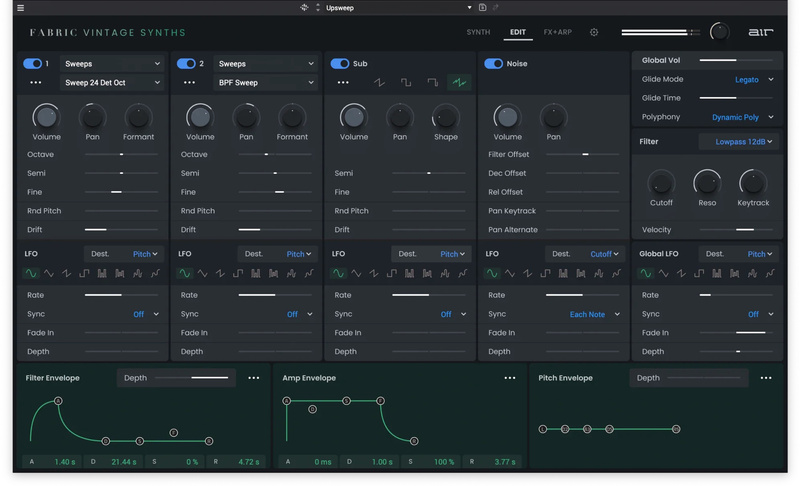Open Noise LFO Dest. Cutoff dropdown

[585, 254]
